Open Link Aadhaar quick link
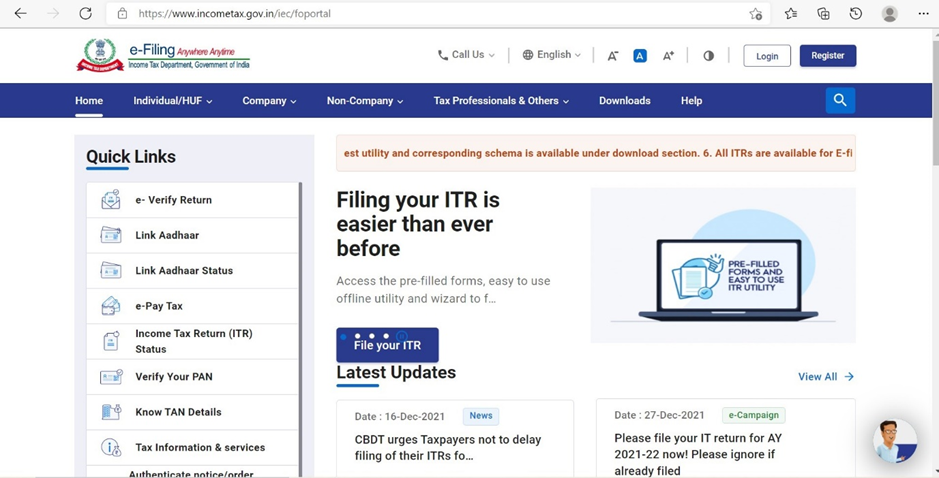This screenshot has height=478, width=939. [x=192, y=235]
